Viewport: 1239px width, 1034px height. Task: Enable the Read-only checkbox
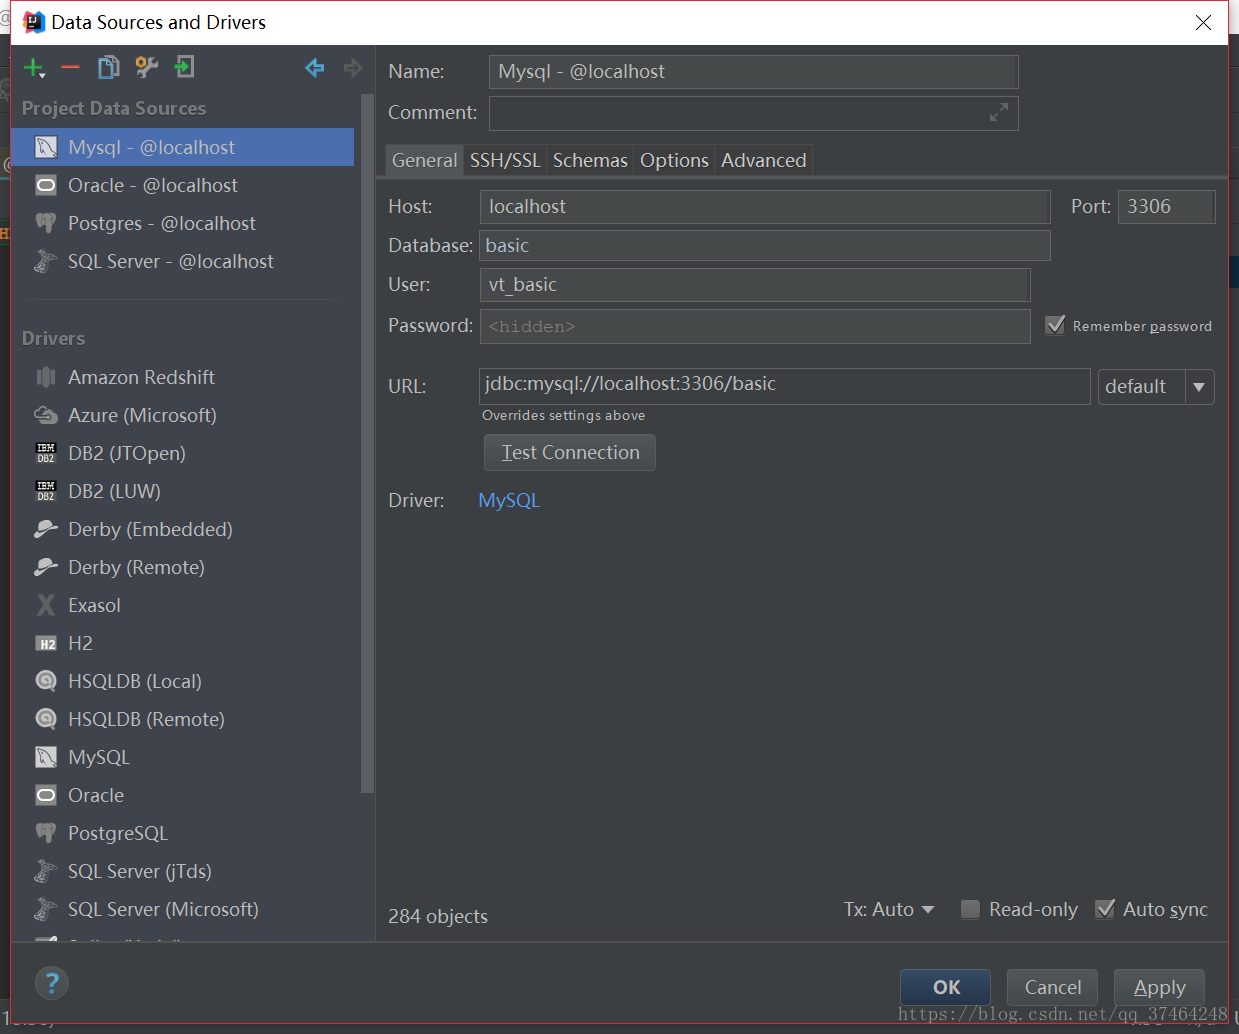(970, 909)
